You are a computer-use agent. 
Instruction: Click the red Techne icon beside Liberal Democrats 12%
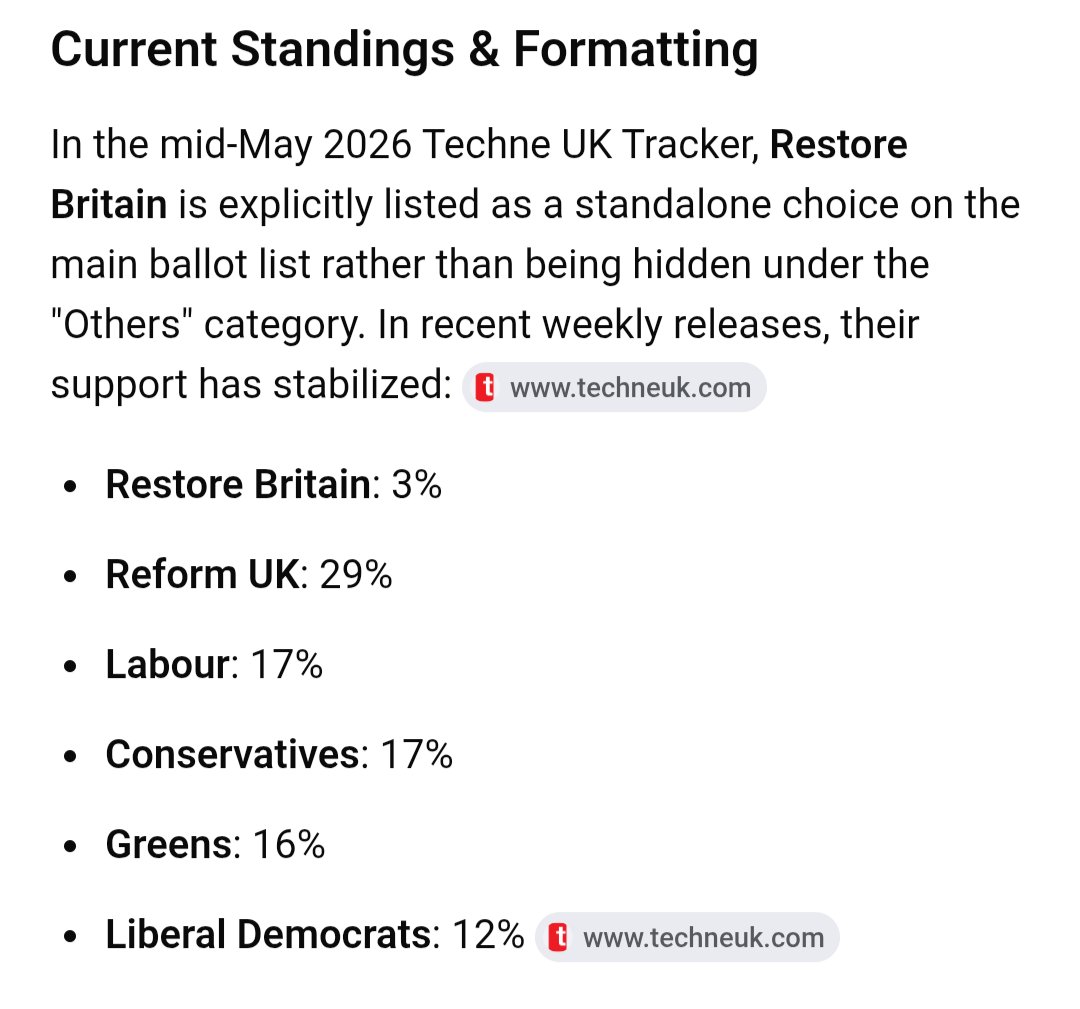(558, 937)
